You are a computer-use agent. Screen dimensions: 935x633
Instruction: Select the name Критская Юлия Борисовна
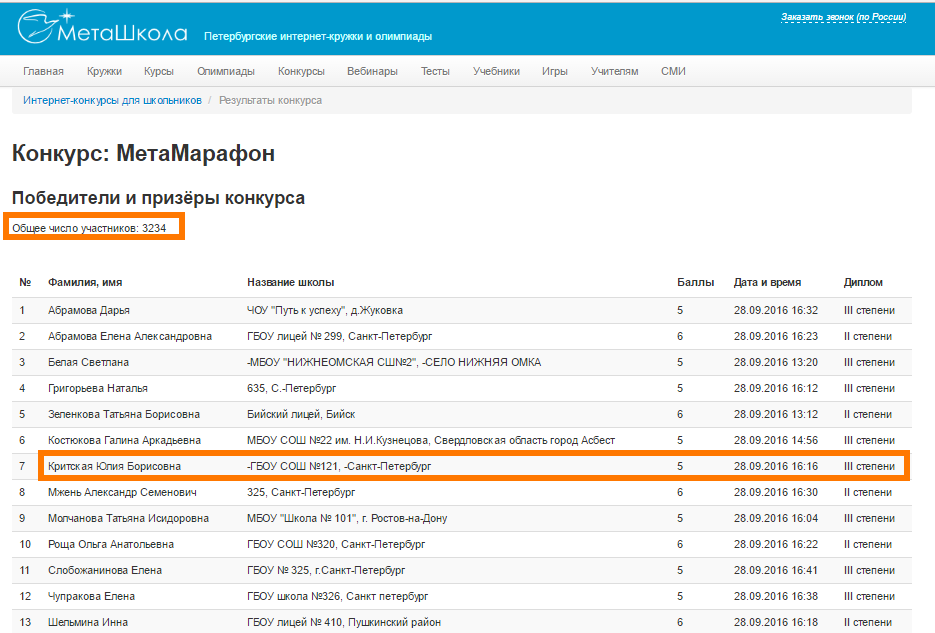pos(114,466)
